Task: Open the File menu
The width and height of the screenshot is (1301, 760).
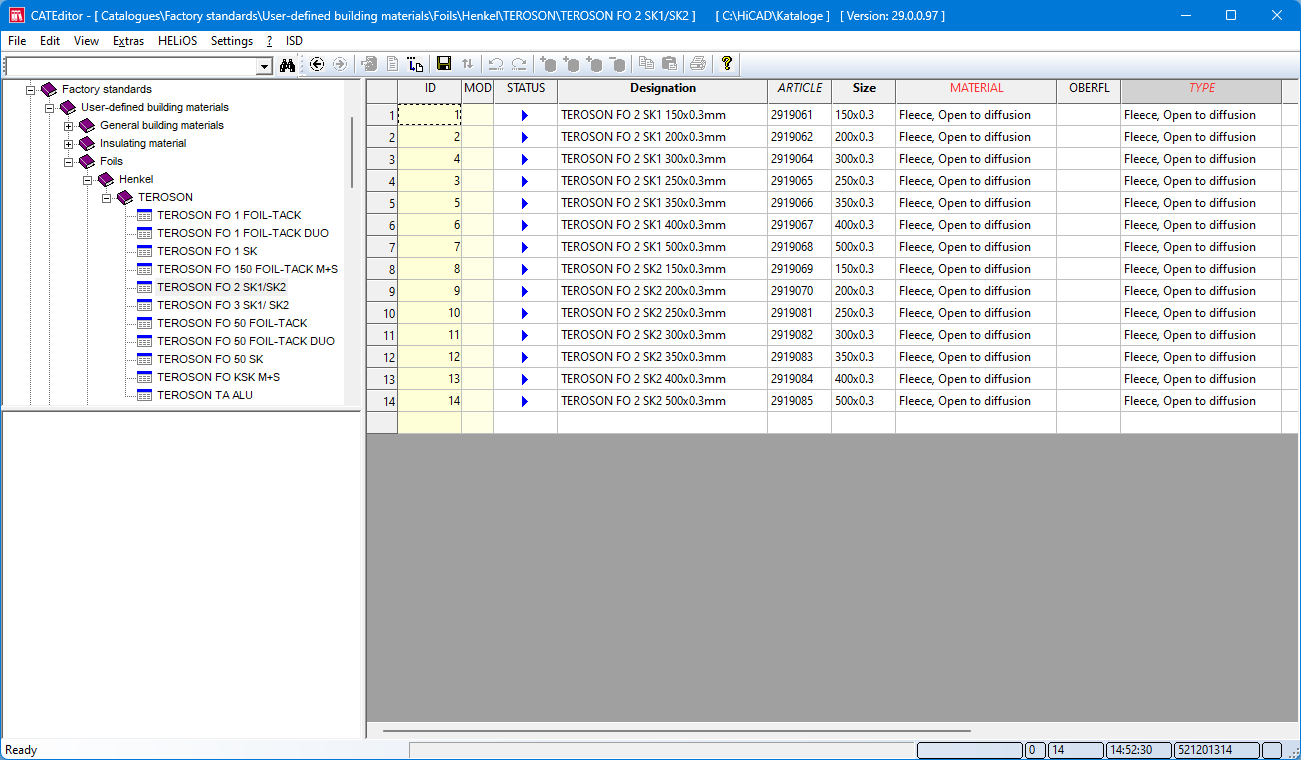Action: (17, 41)
